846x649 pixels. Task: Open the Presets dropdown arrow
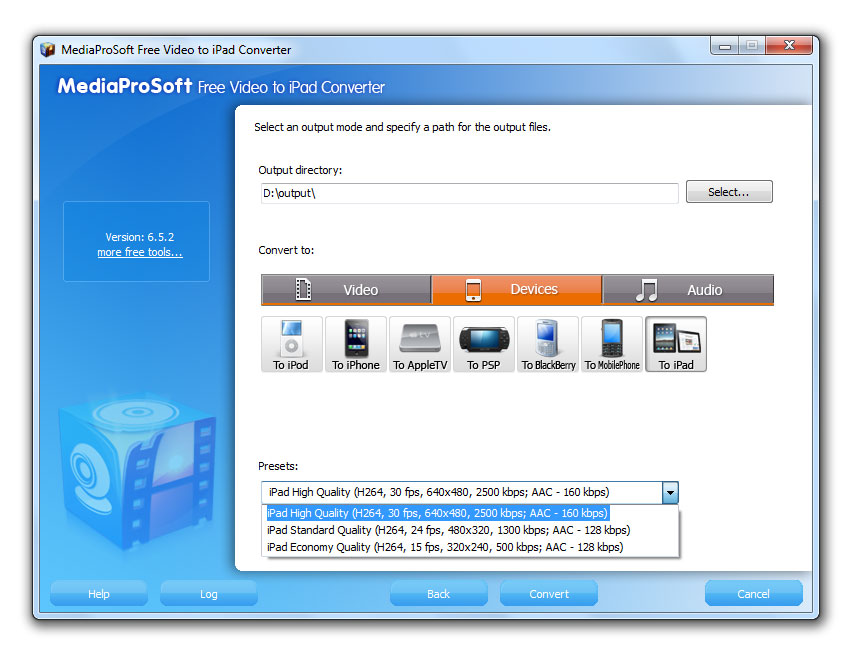point(670,493)
